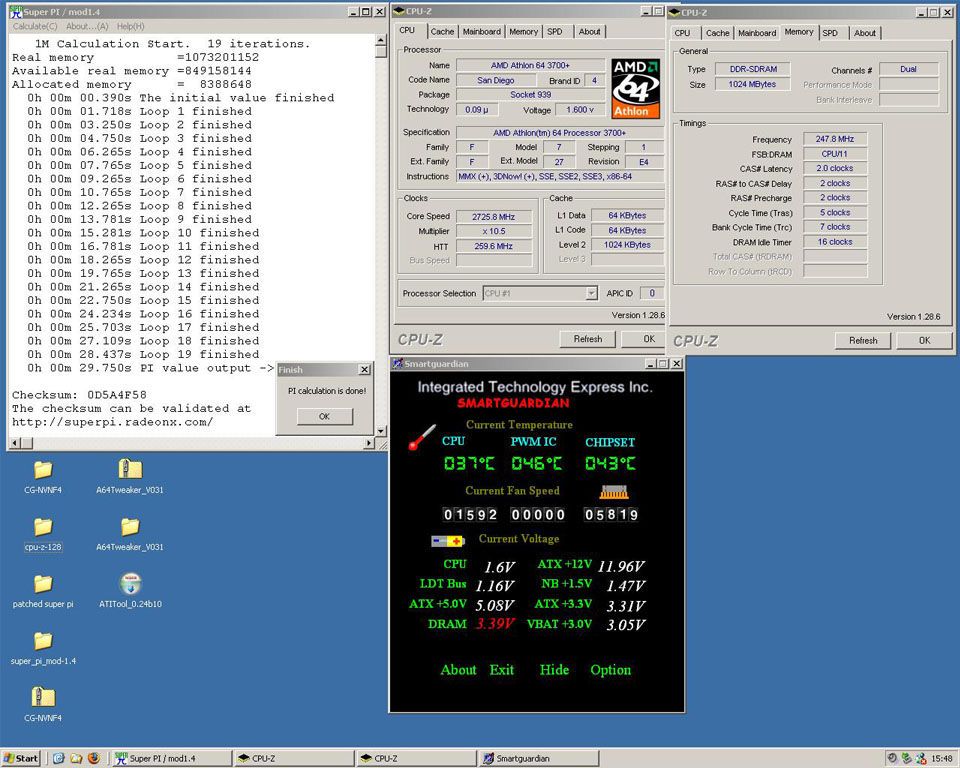Open the ATITool_0.24b10 desktop icon
The width and height of the screenshot is (960, 768).
click(130, 584)
